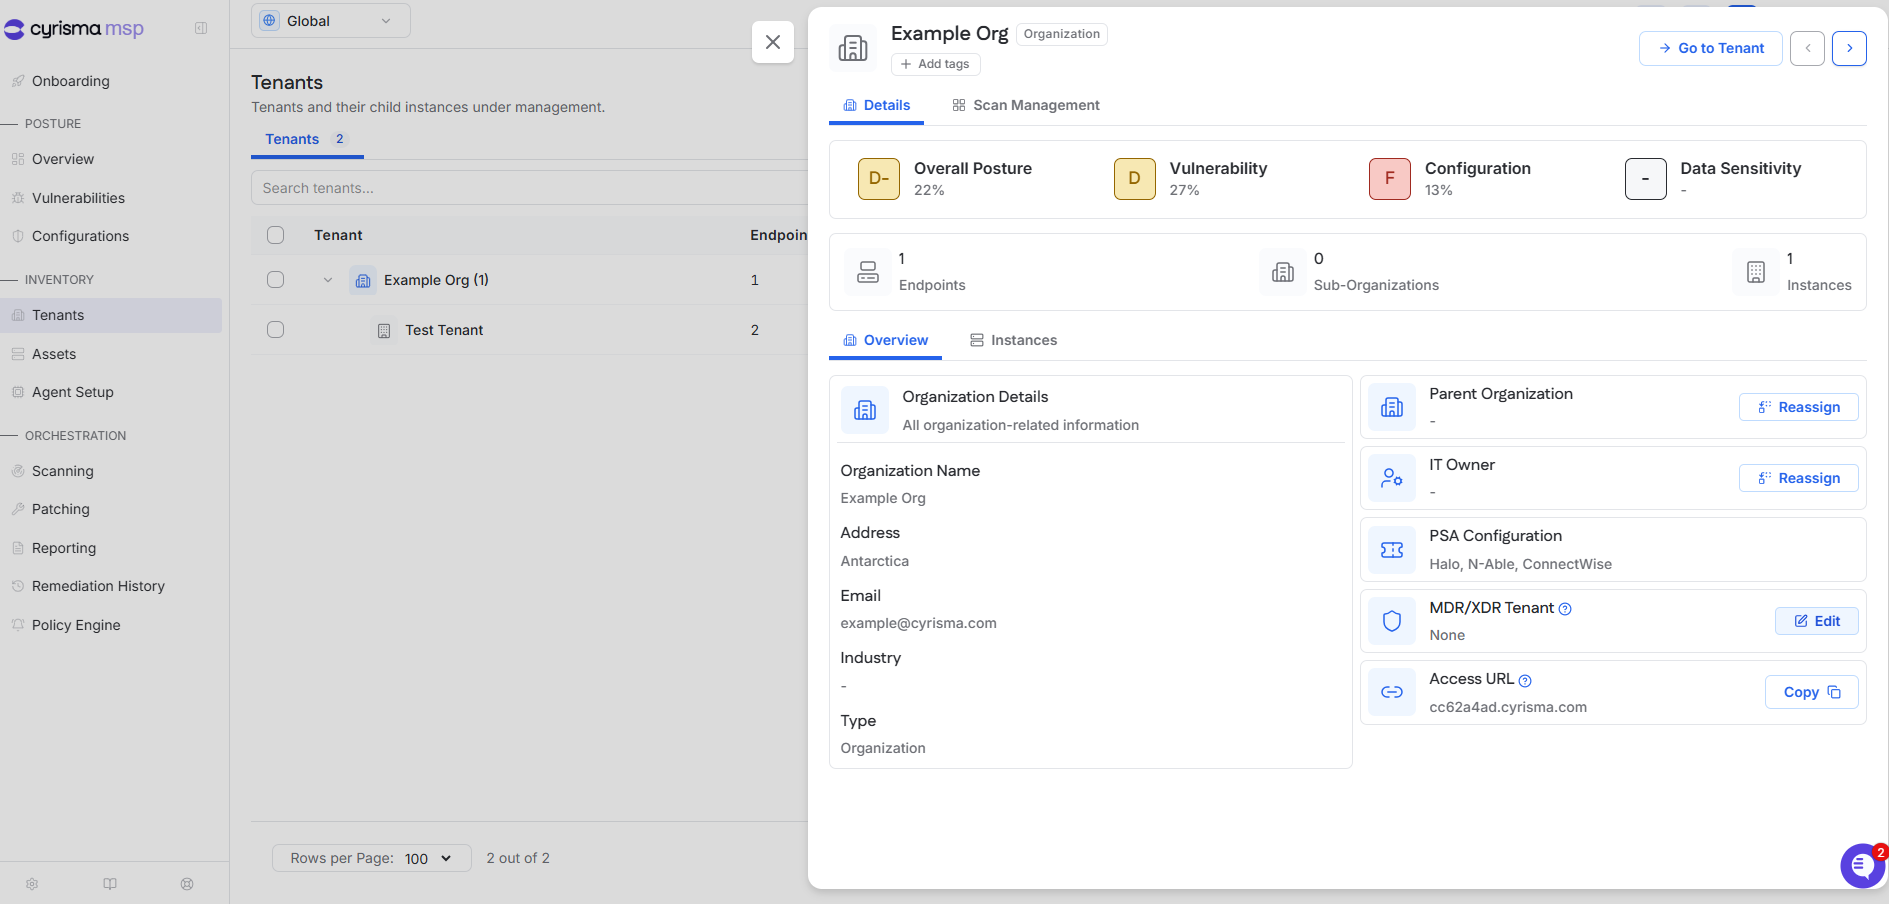Open the chat support bubble icon
1889x904 pixels.
(1862, 865)
